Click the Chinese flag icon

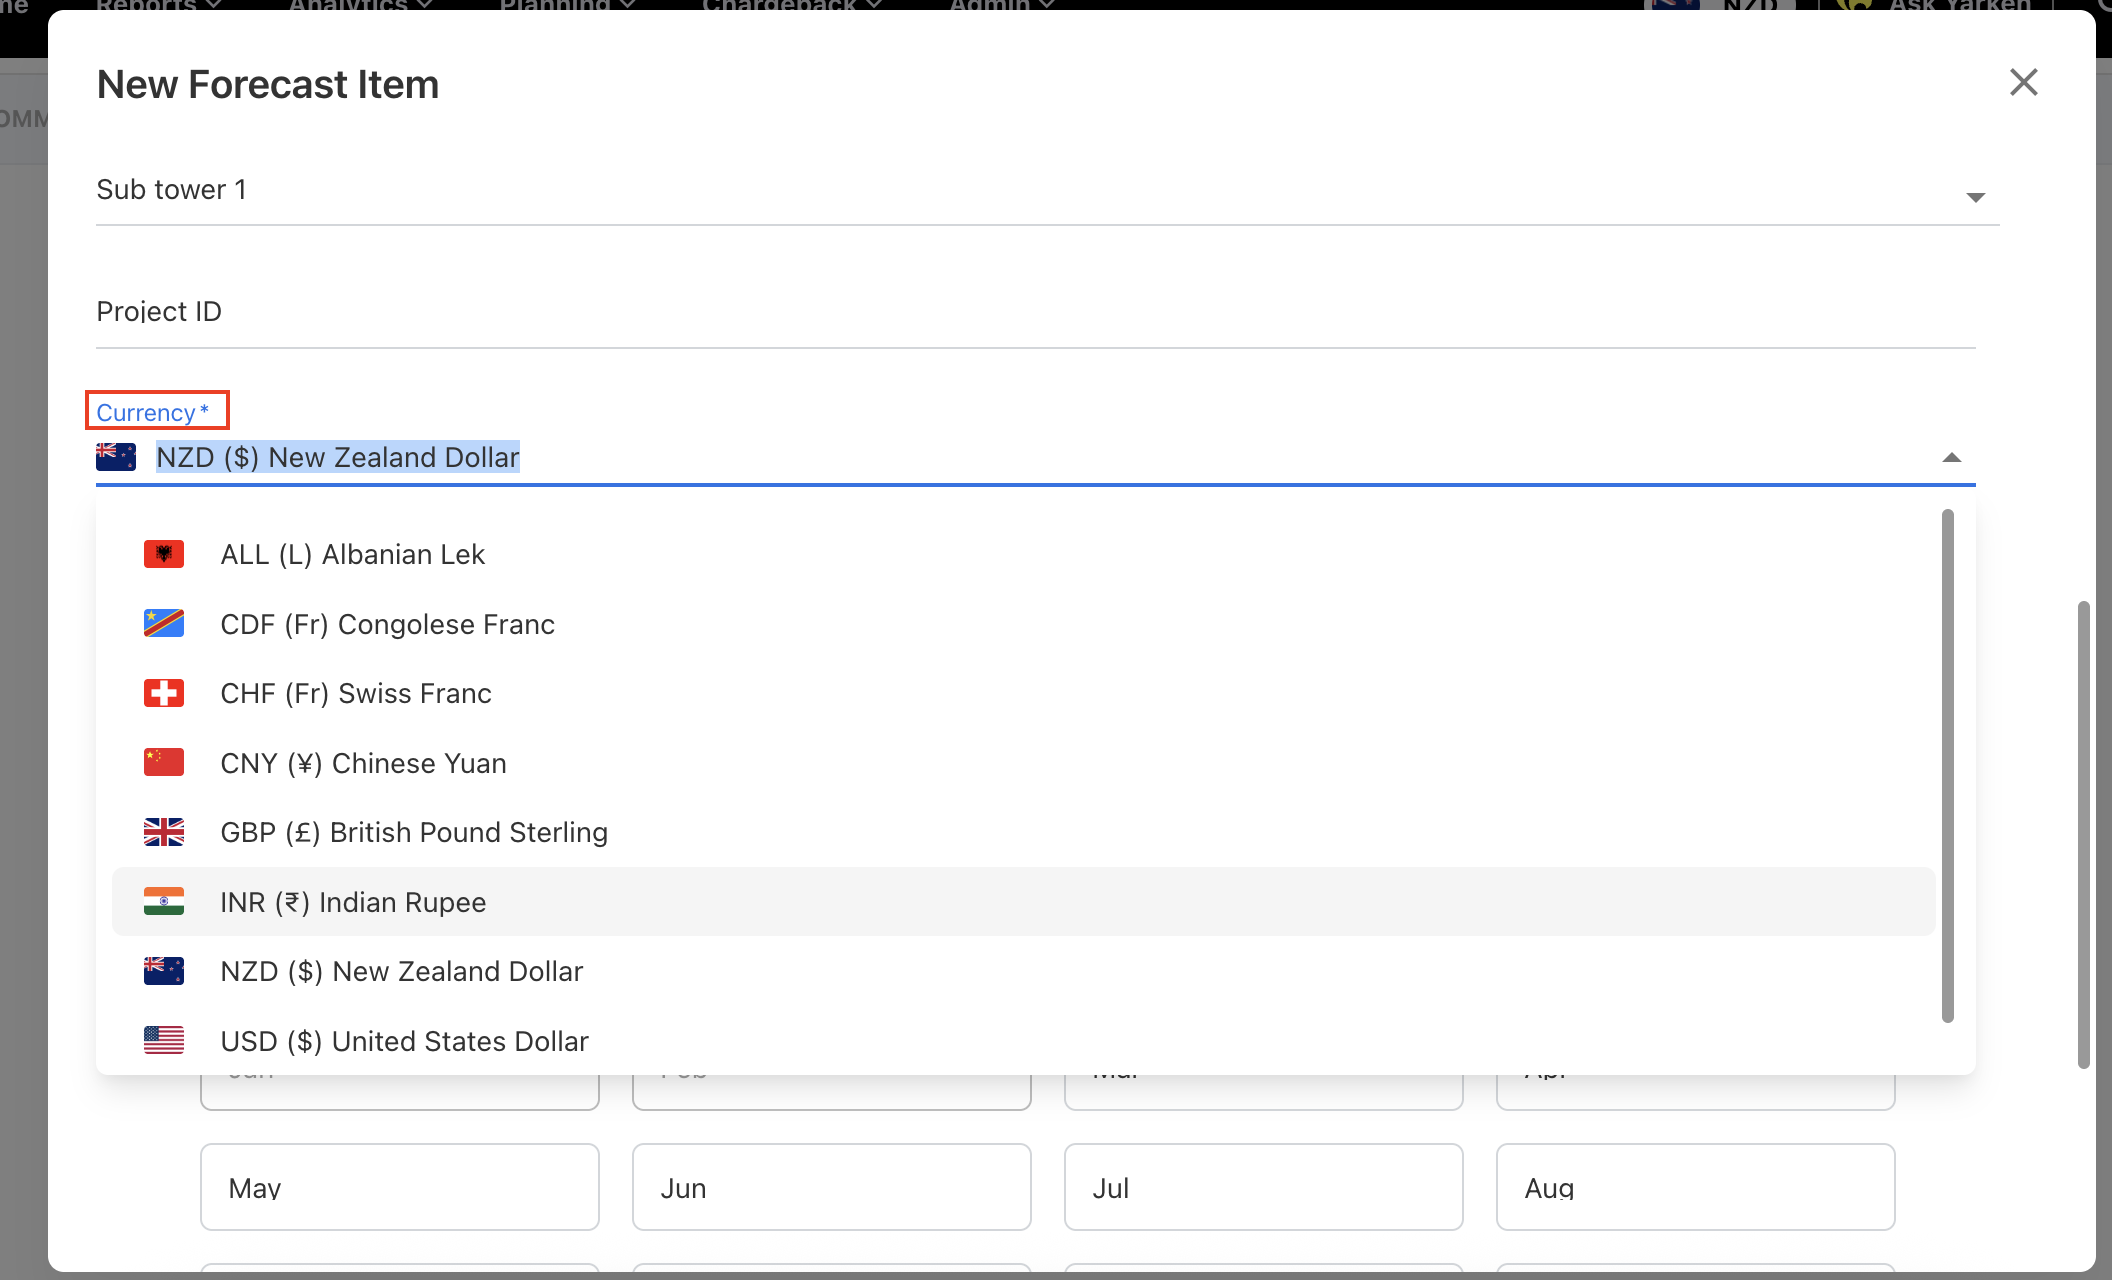(x=163, y=763)
